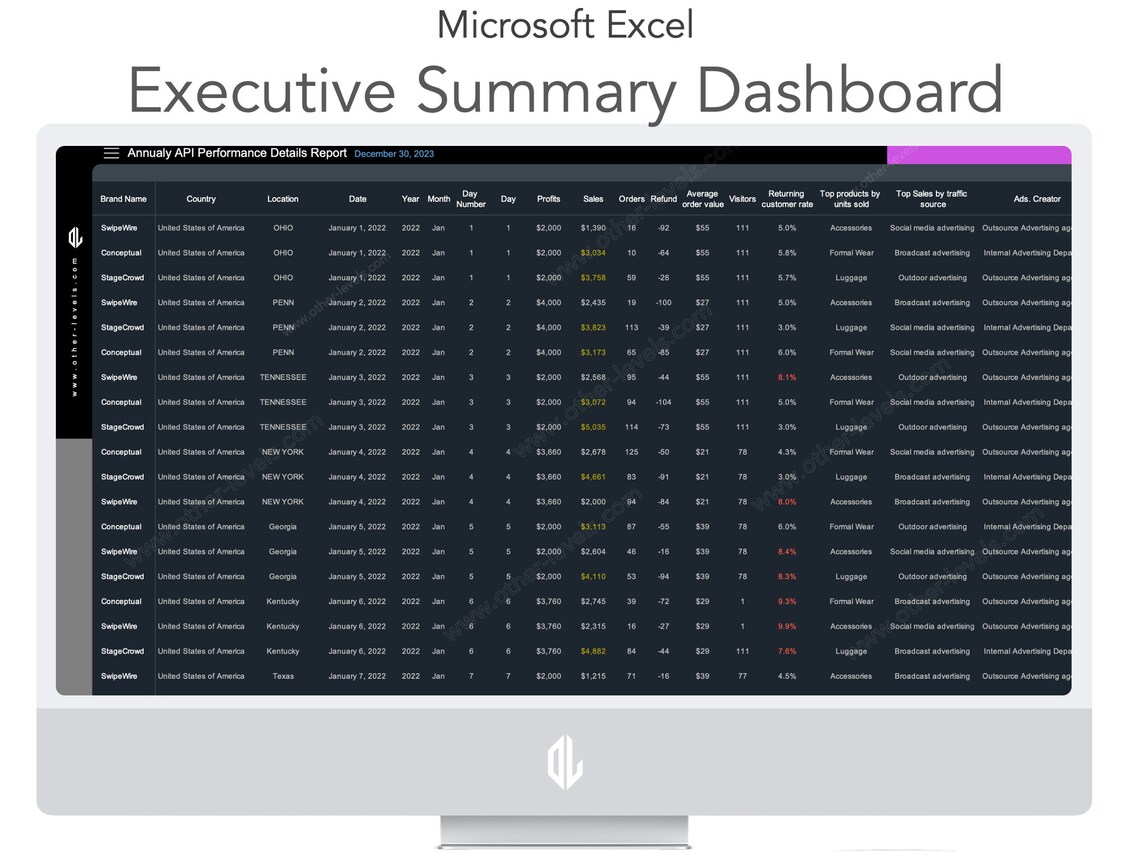Click the StageCrowd brand in the Kentucky row

click(122, 651)
